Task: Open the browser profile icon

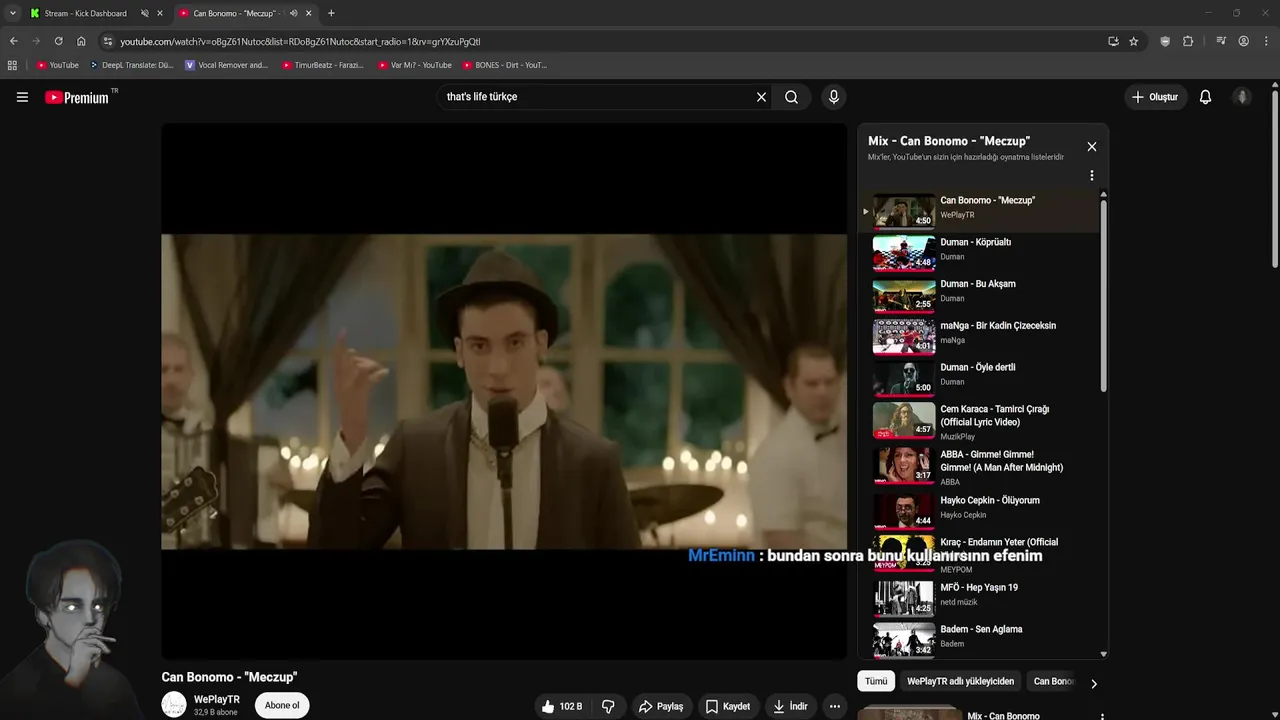Action: tap(1243, 41)
